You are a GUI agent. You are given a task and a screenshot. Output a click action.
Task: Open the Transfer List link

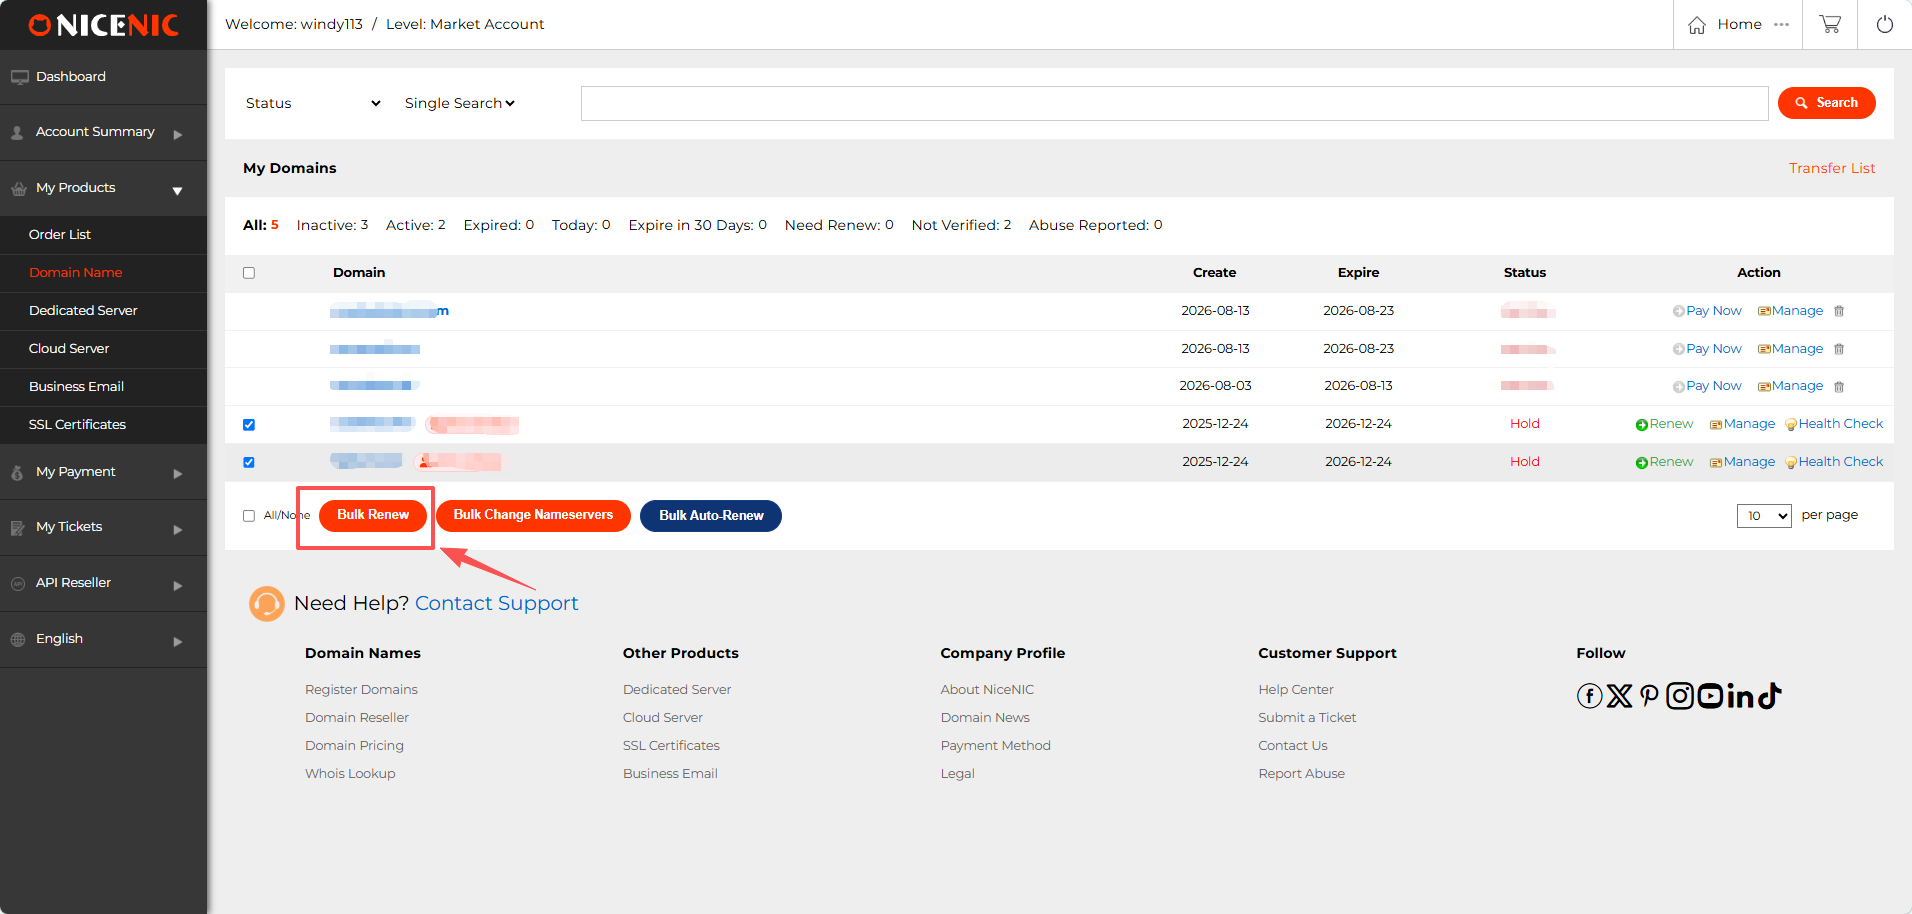(1832, 168)
